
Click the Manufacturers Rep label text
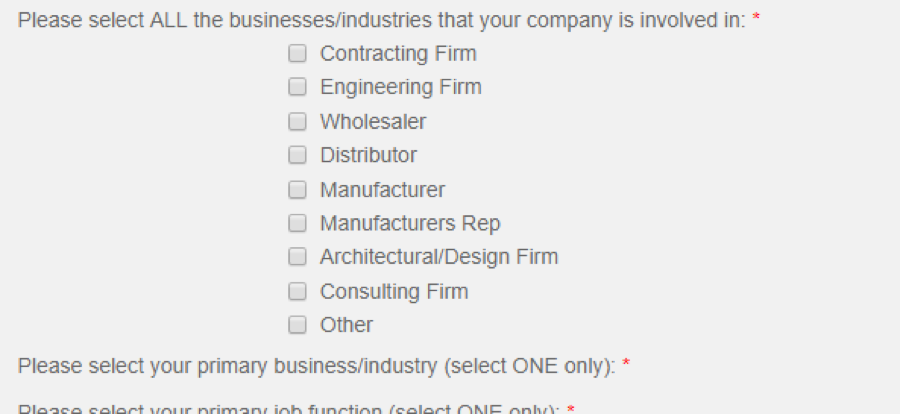(410, 223)
